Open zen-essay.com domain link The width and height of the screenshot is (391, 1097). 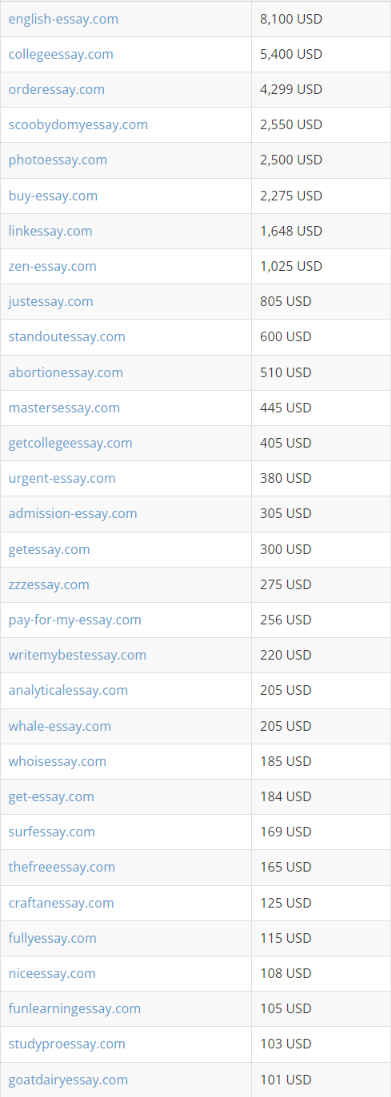tap(52, 266)
